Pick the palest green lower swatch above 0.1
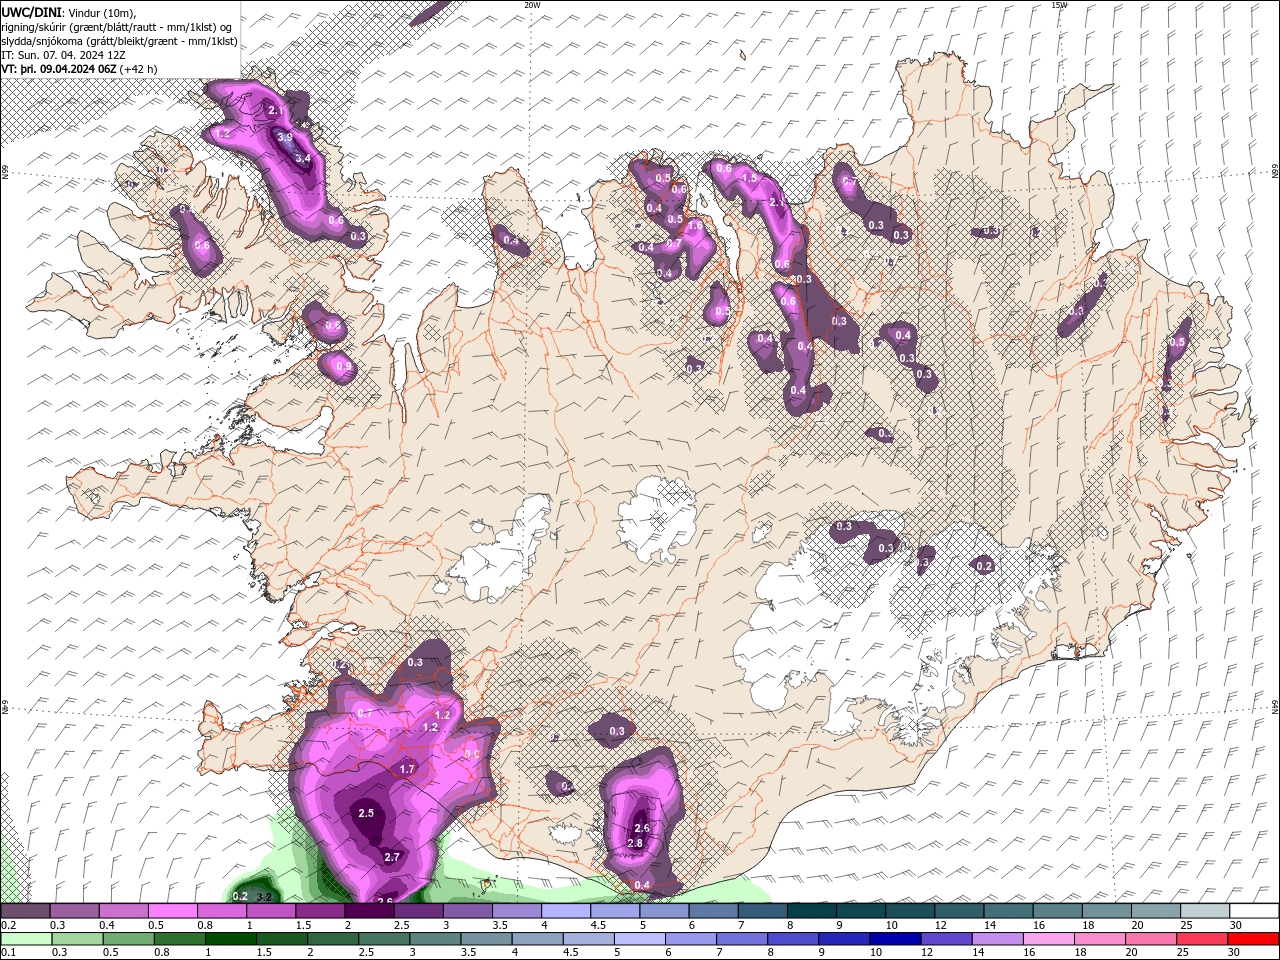The width and height of the screenshot is (1280, 960). [26, 939]
